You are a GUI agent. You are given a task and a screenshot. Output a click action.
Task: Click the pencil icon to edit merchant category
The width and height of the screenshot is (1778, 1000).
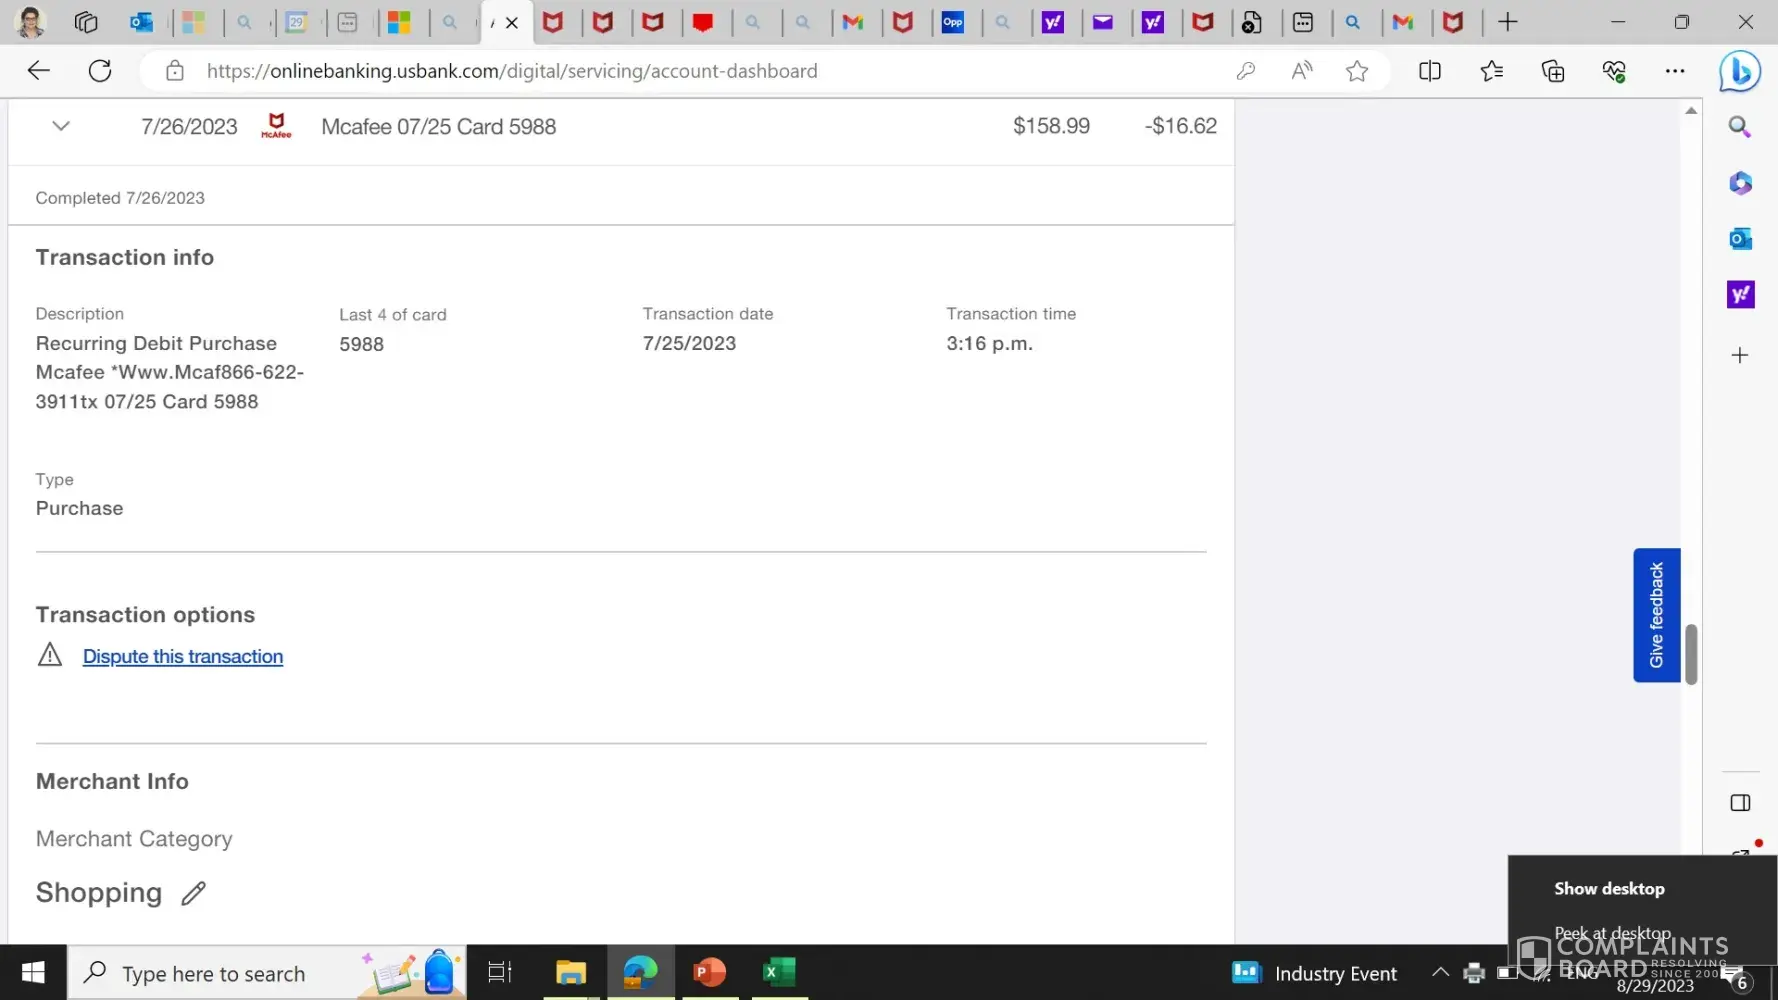pyautogui.click(x=193, y=893)
